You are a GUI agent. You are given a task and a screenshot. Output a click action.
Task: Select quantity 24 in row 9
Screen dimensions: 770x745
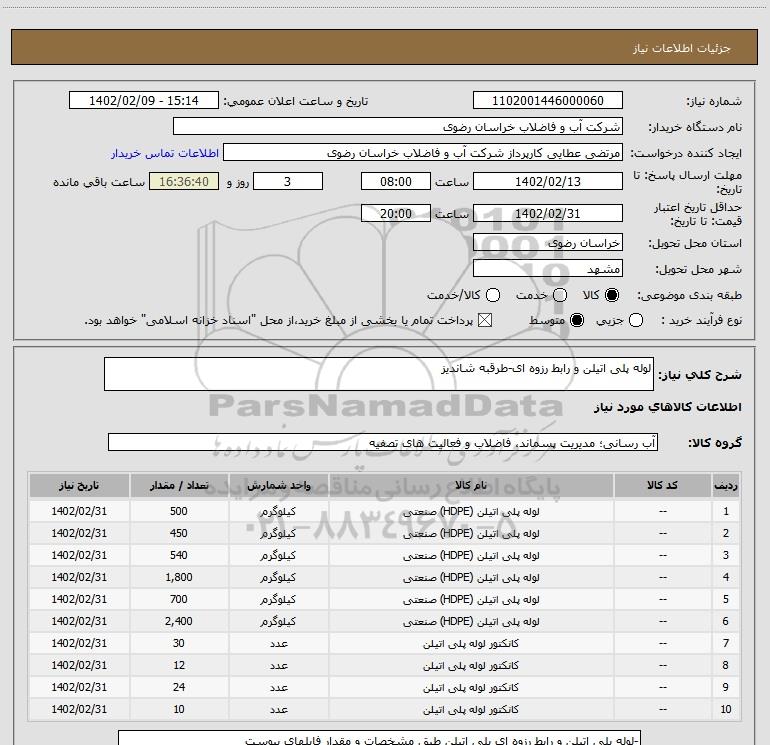pyautogui.click(x=179, y=687)
